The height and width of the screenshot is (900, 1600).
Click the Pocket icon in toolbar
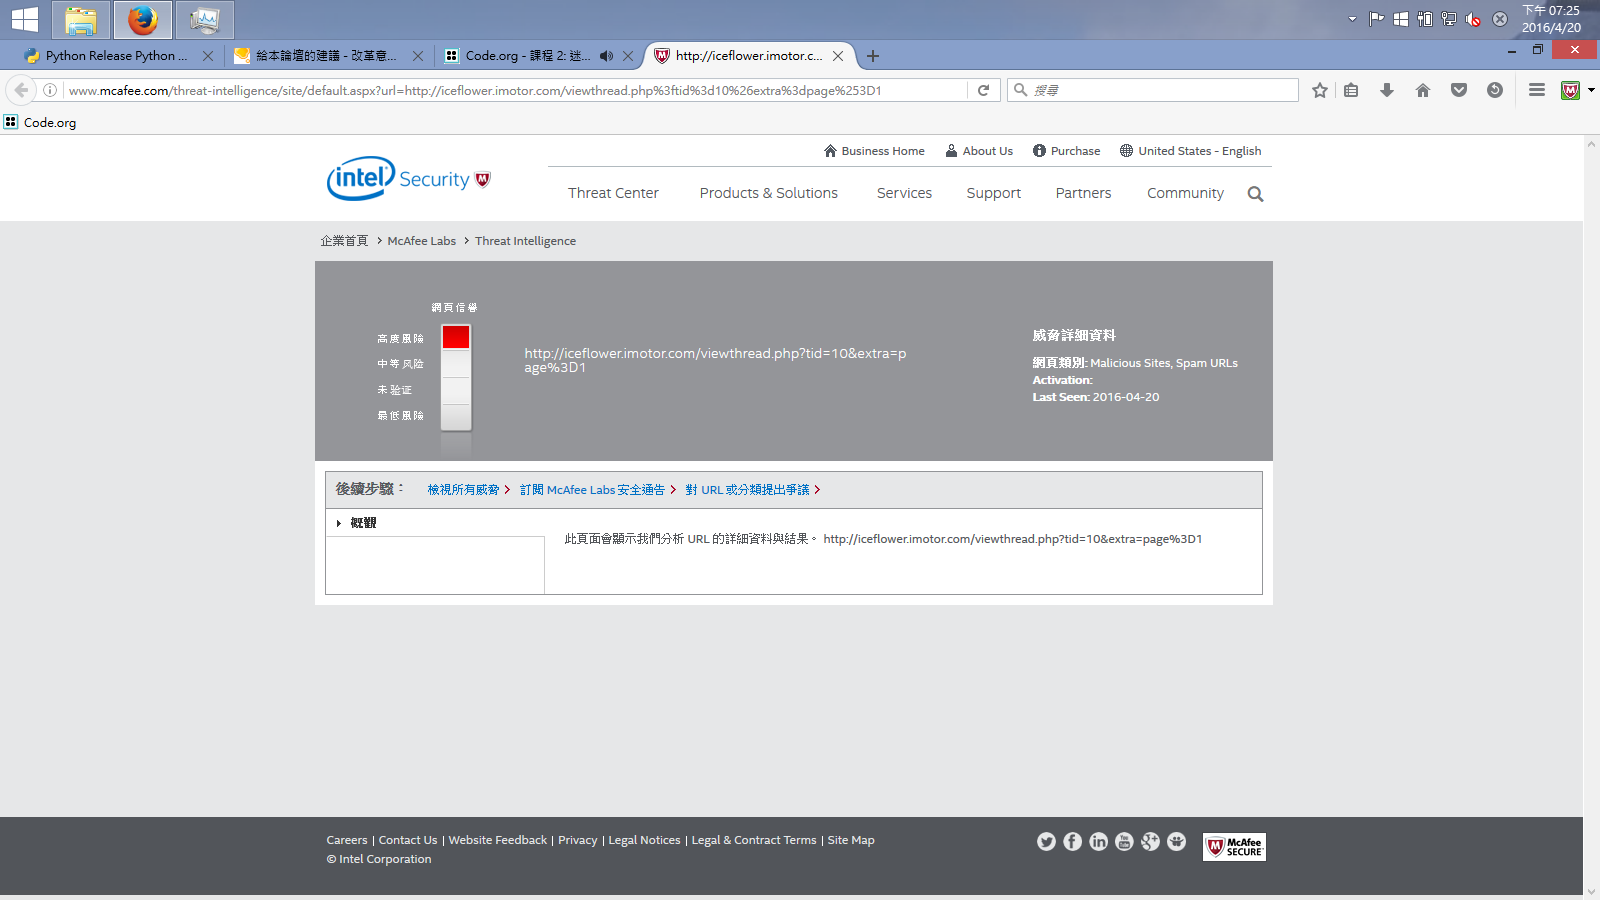[1459, 90]
